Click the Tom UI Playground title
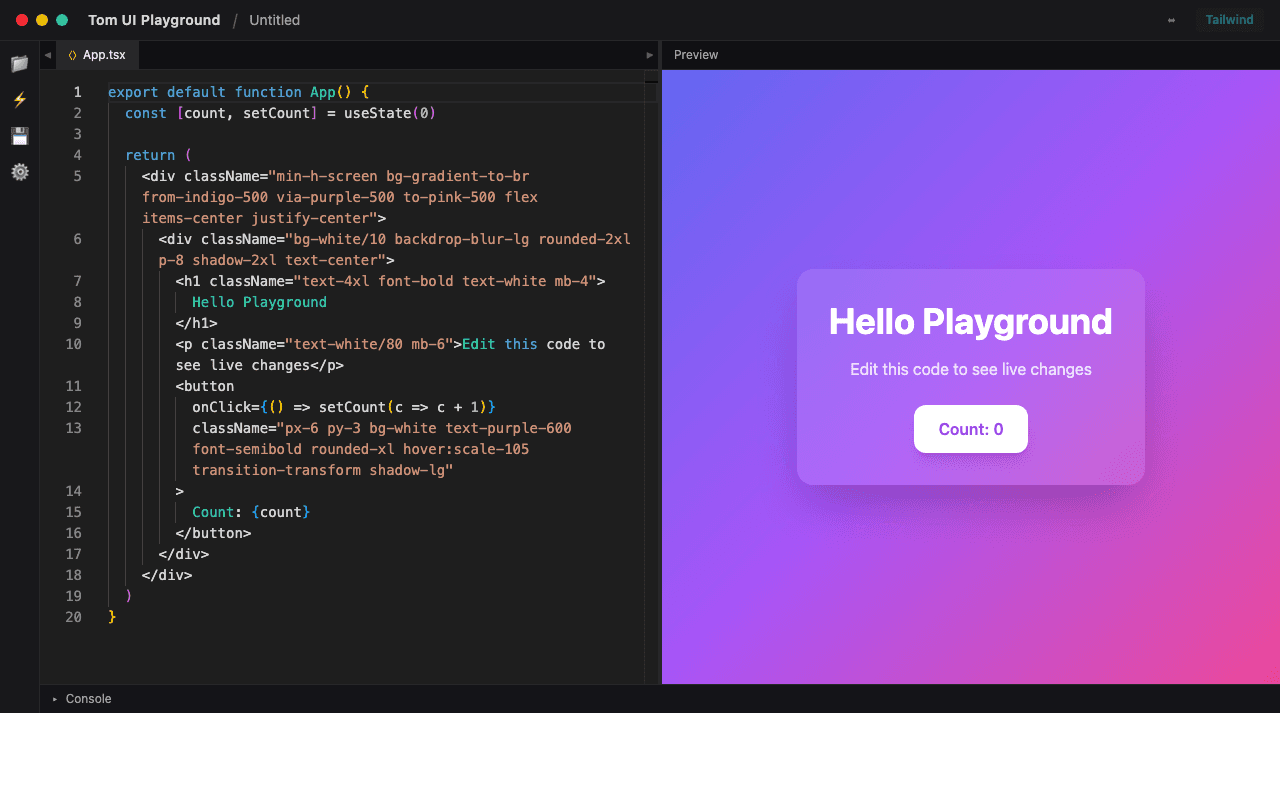1280x800 pixels. click(x=154, y=20)
